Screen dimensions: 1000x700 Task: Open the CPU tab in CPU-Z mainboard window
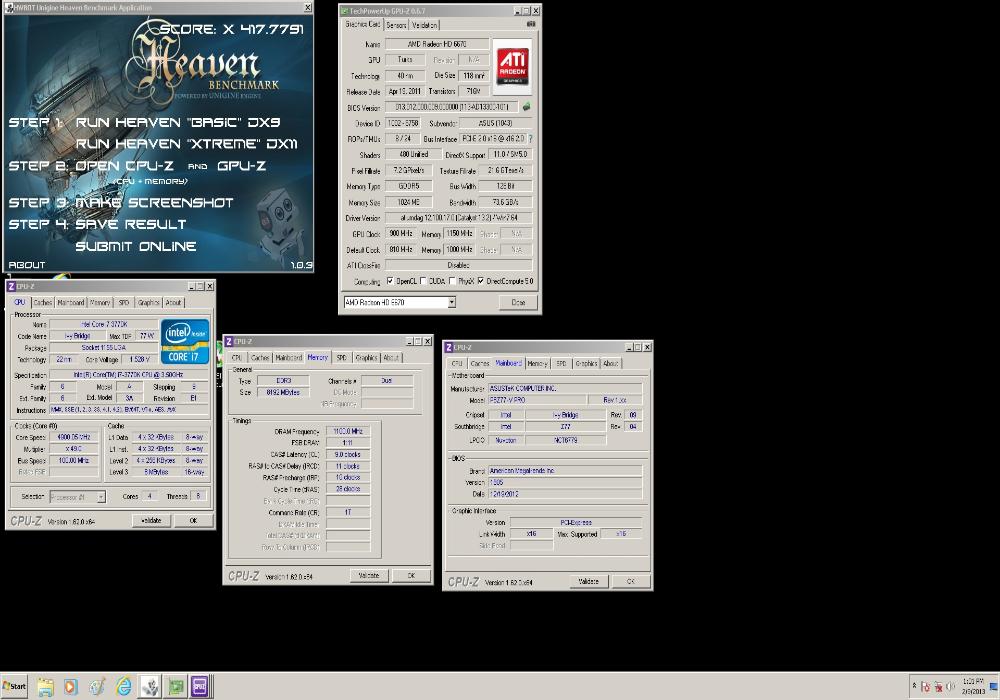click(x=457, y=363)
